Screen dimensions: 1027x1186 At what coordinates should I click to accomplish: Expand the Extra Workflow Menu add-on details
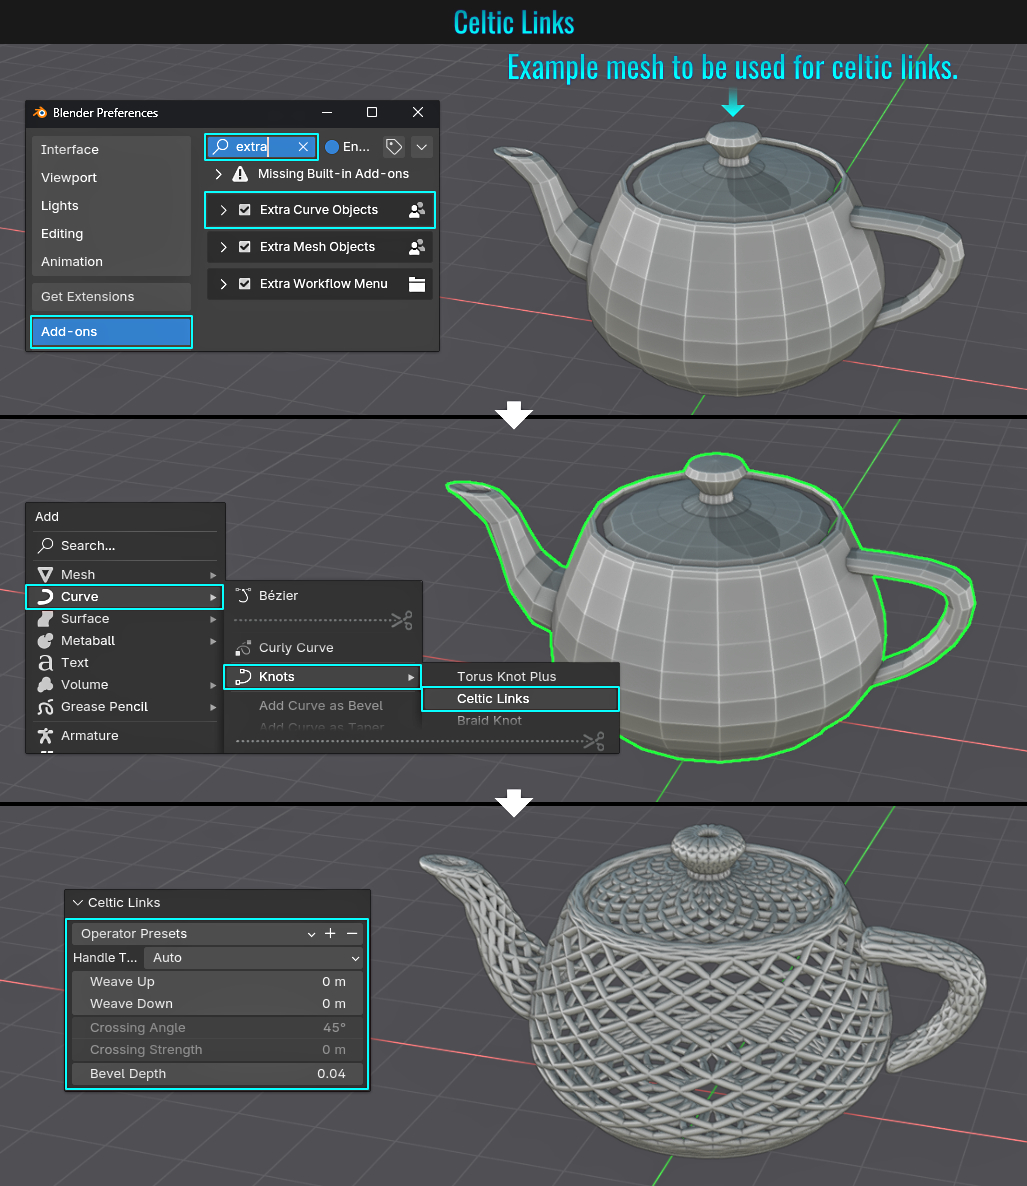tap(223, 284)
